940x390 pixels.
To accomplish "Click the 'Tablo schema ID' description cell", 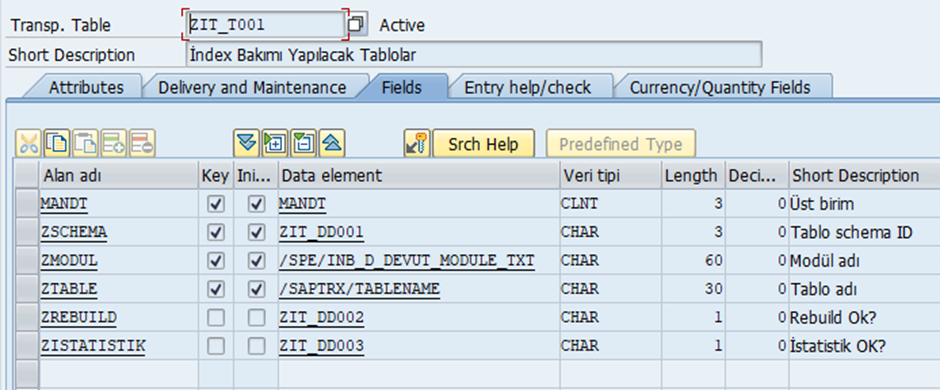I will tap(864, 232).
